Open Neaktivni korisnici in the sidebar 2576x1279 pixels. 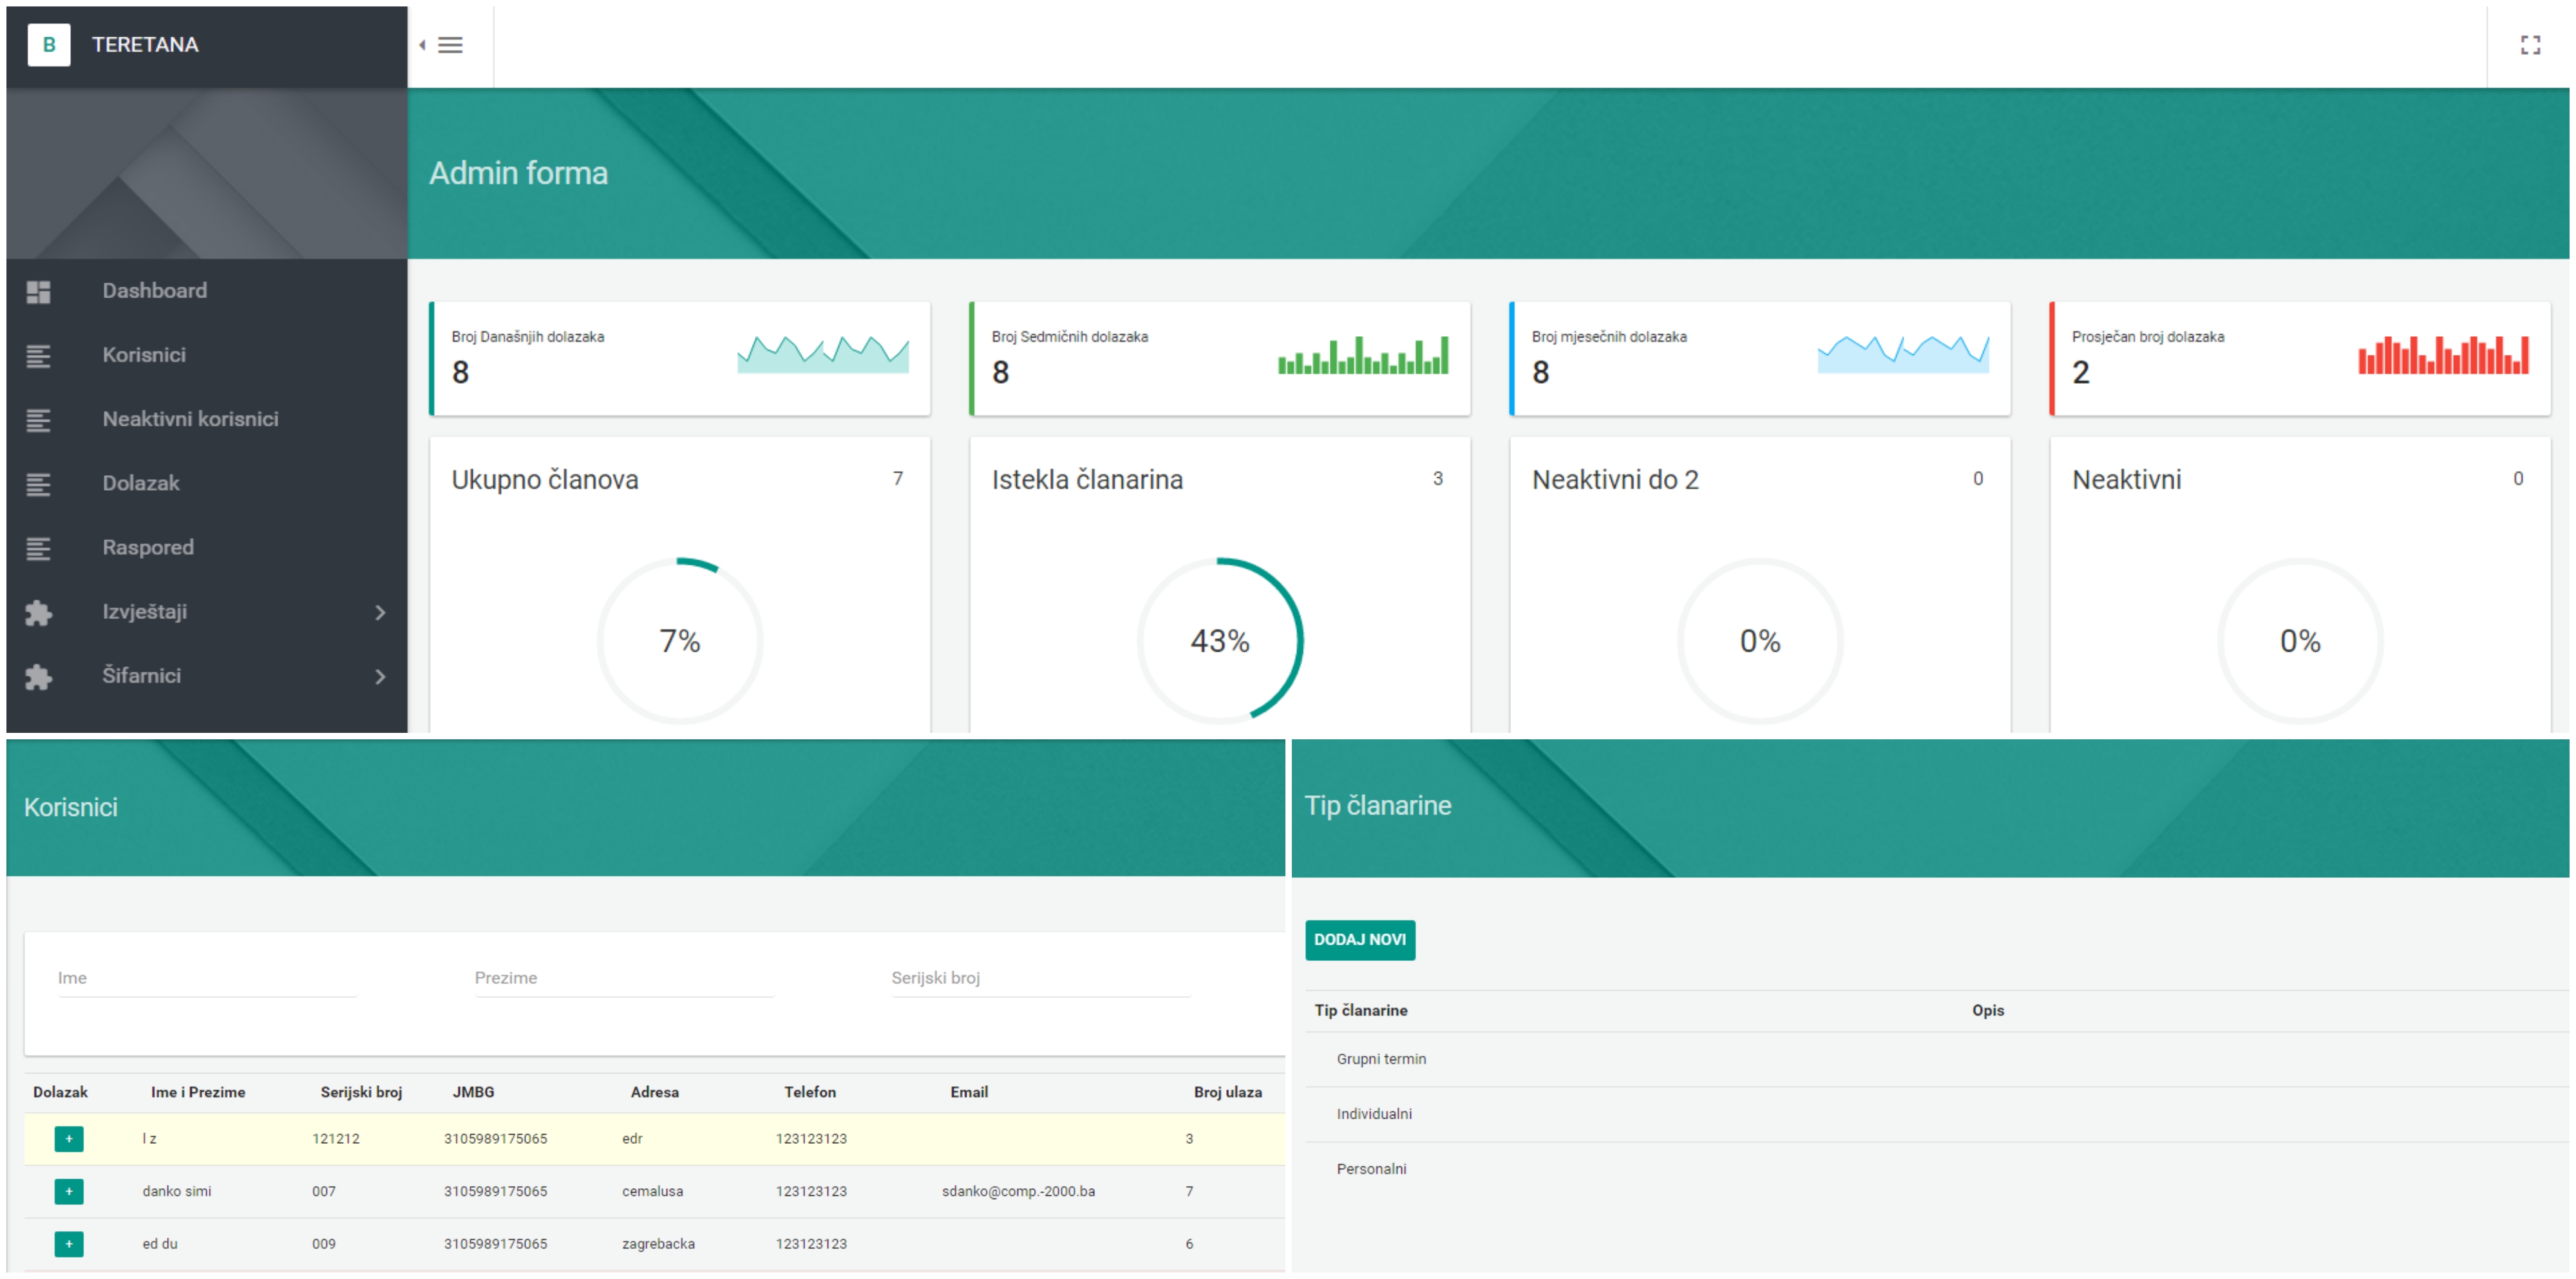[x=207, y=419]
